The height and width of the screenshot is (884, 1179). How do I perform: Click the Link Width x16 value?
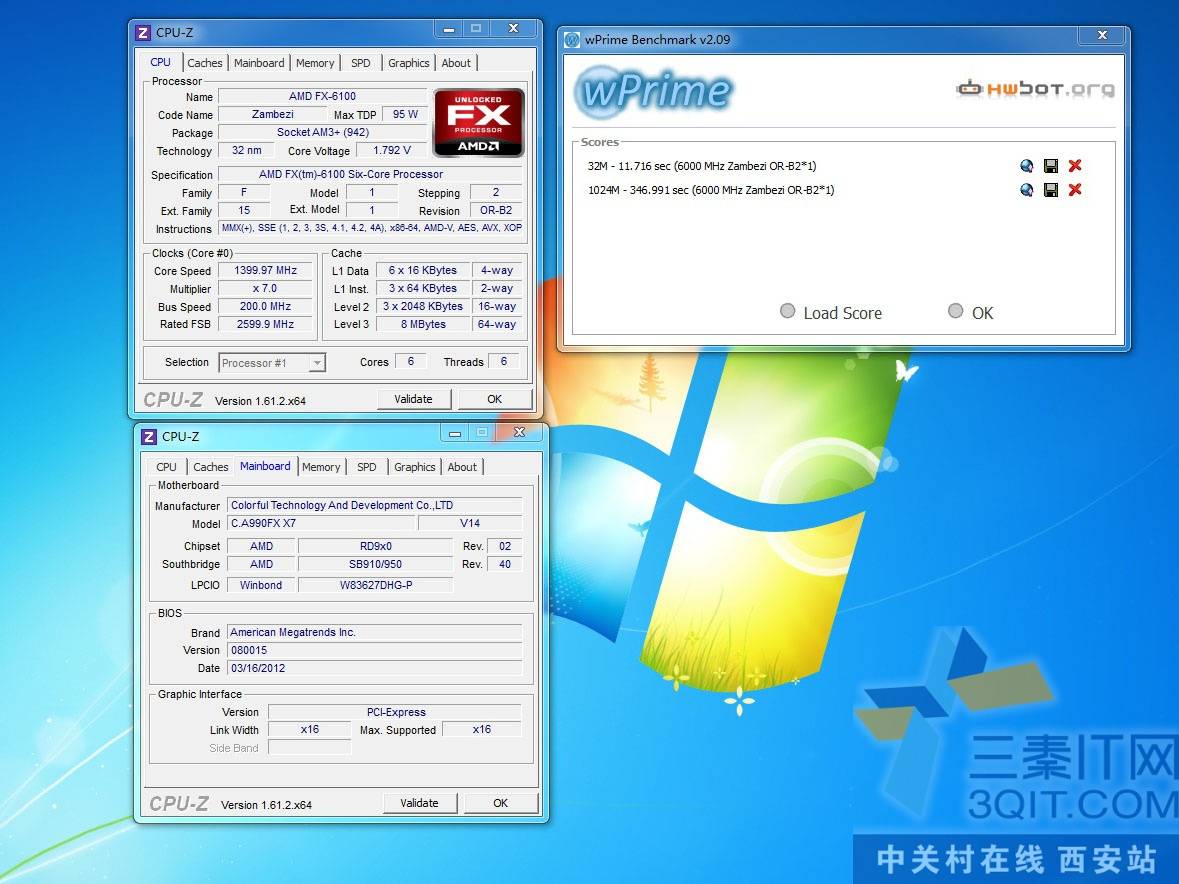click(x=310, y=729)
